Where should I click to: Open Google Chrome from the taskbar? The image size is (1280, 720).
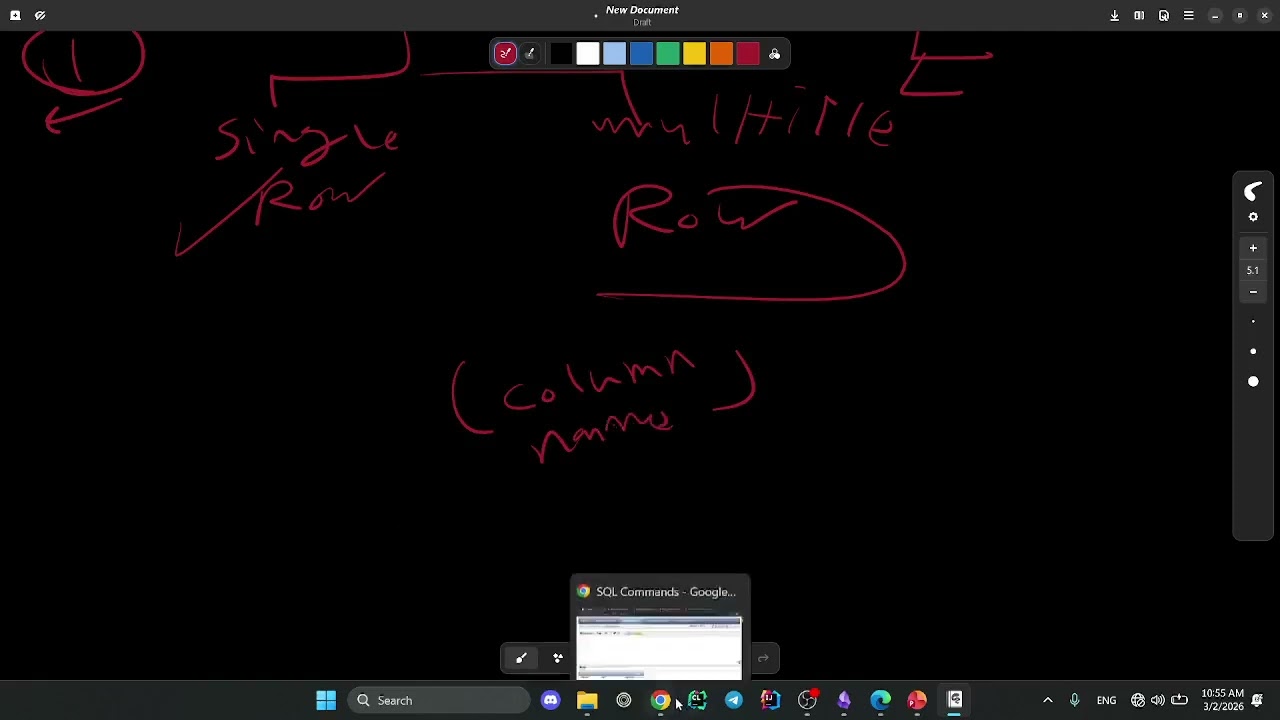pyautogui.click(x=660, y=700)
